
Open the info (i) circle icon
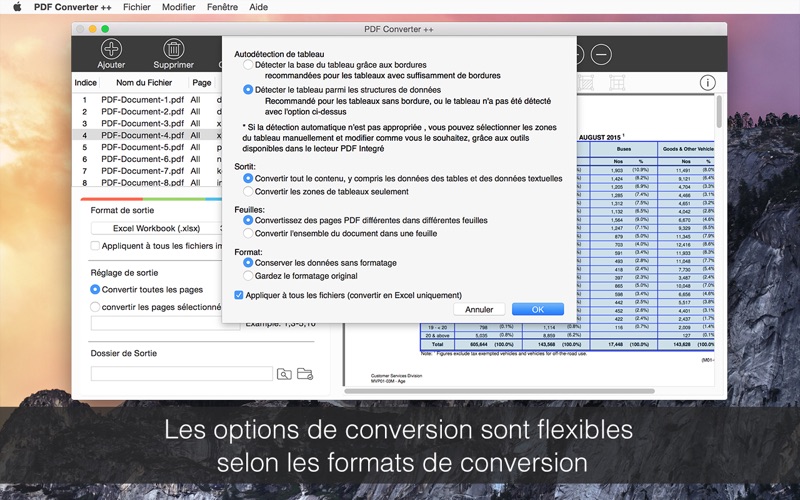707,83
